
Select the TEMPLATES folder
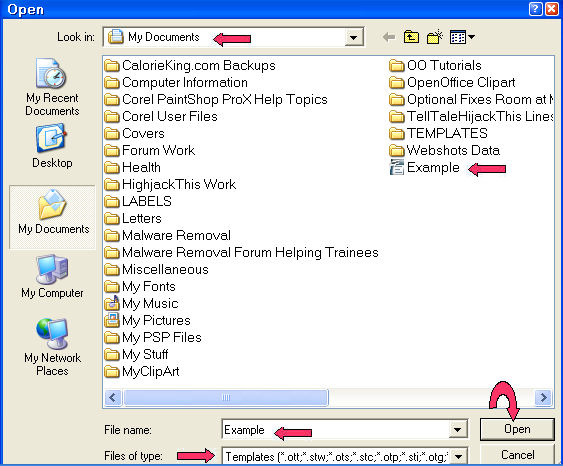coord(438,134)
